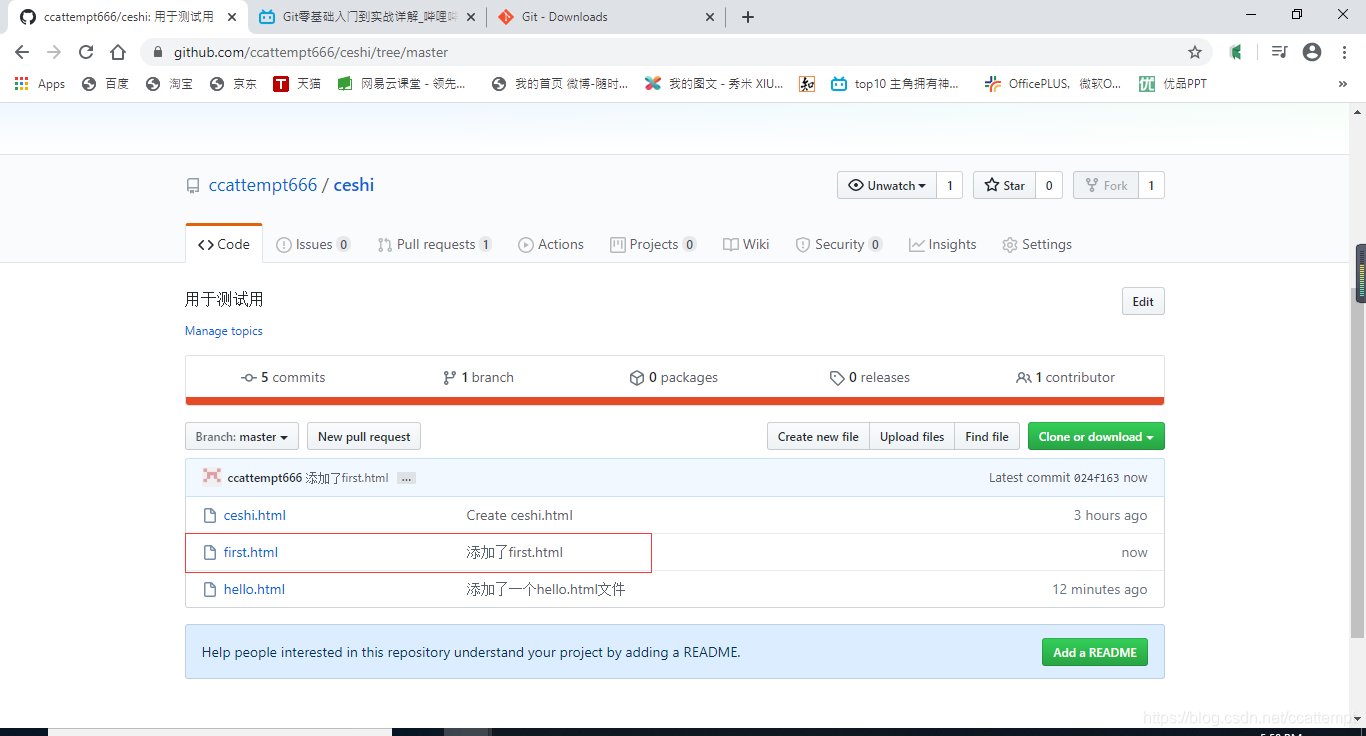Open the repository Settings tab
Image resolution: width=1366 pixels, height=736 pixels.
coord(1037,244)
